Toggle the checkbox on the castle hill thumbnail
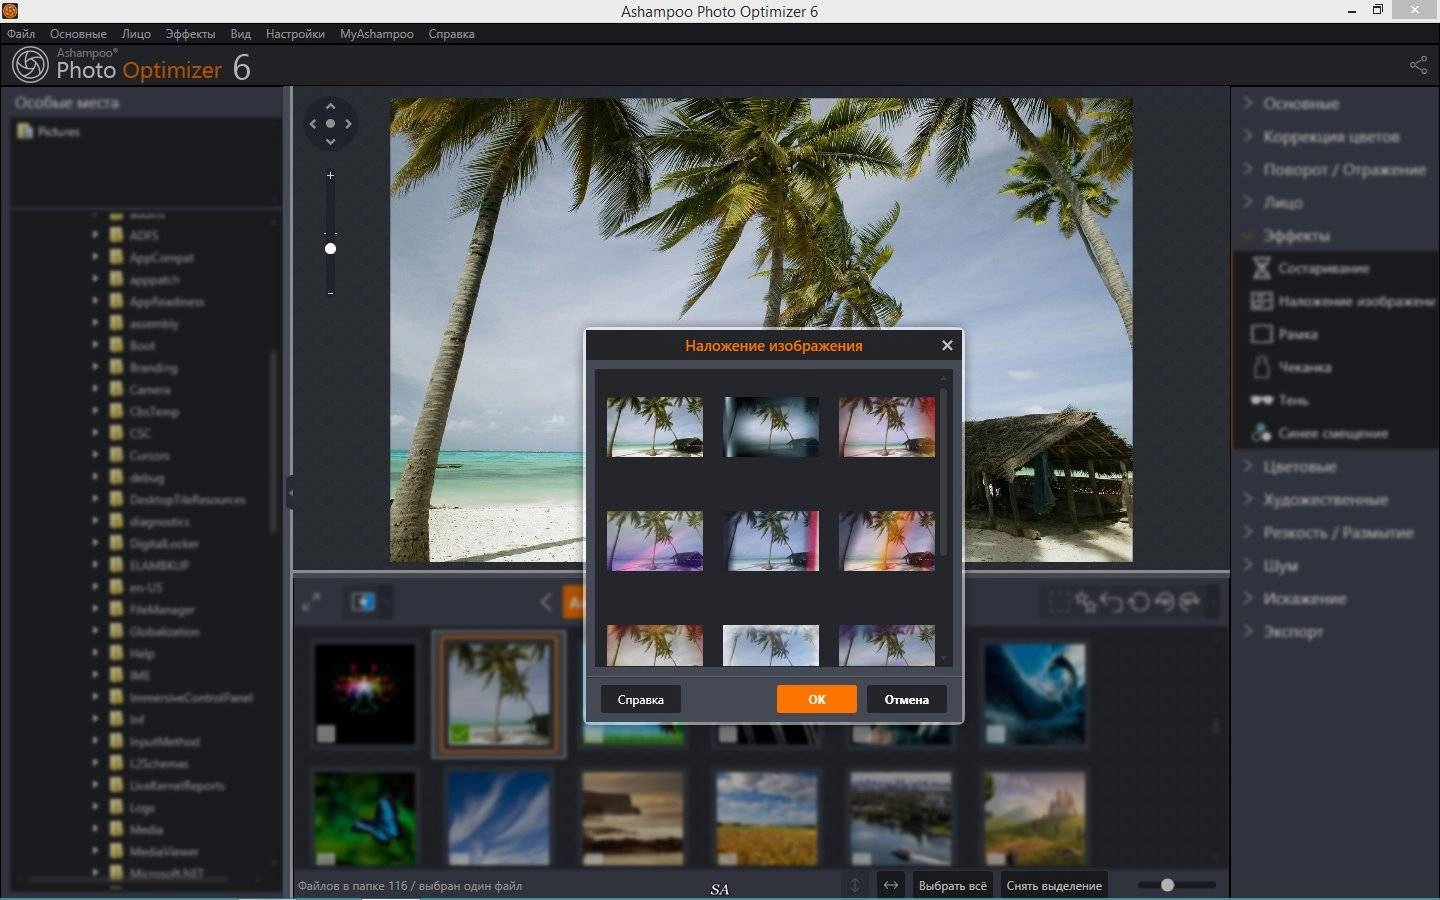The width and height of the screenshot is (1440, 900). pos(995,859)
